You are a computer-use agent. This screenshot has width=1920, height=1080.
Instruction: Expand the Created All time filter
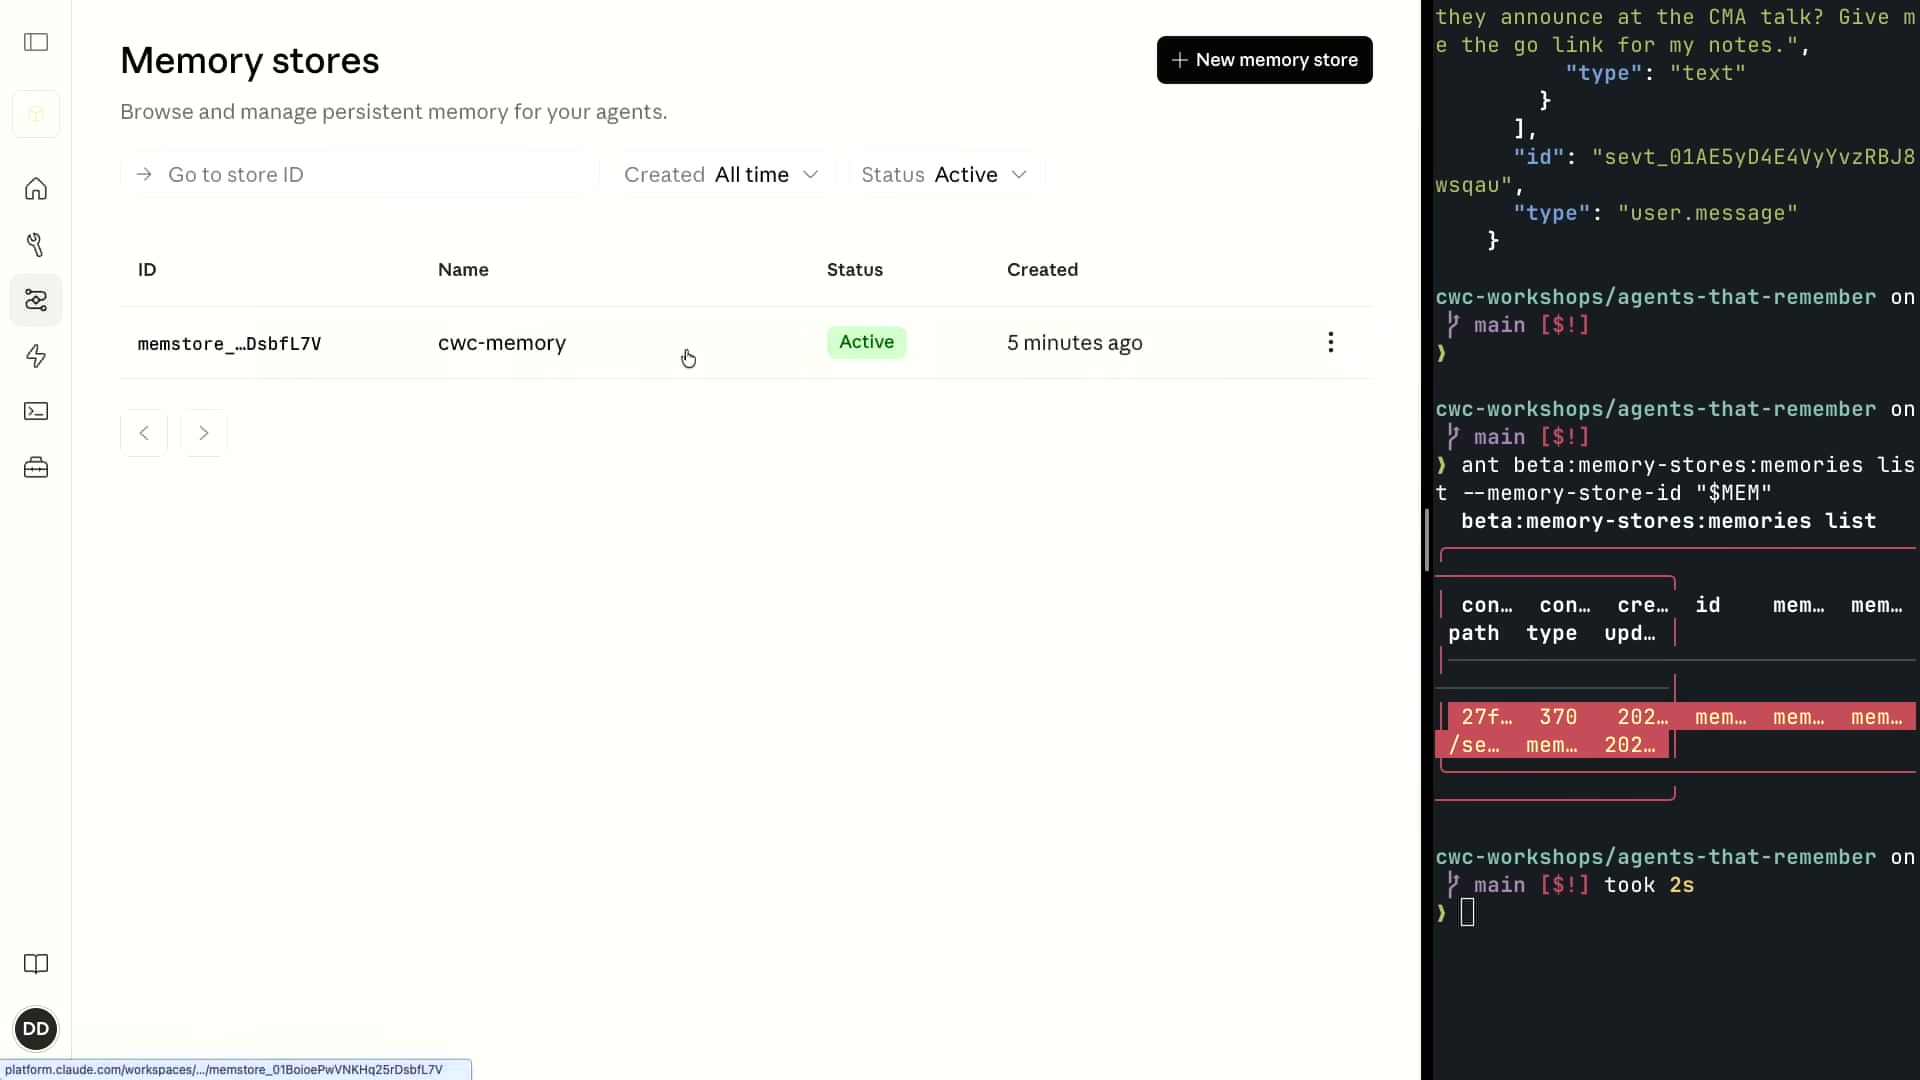[721, 175]
